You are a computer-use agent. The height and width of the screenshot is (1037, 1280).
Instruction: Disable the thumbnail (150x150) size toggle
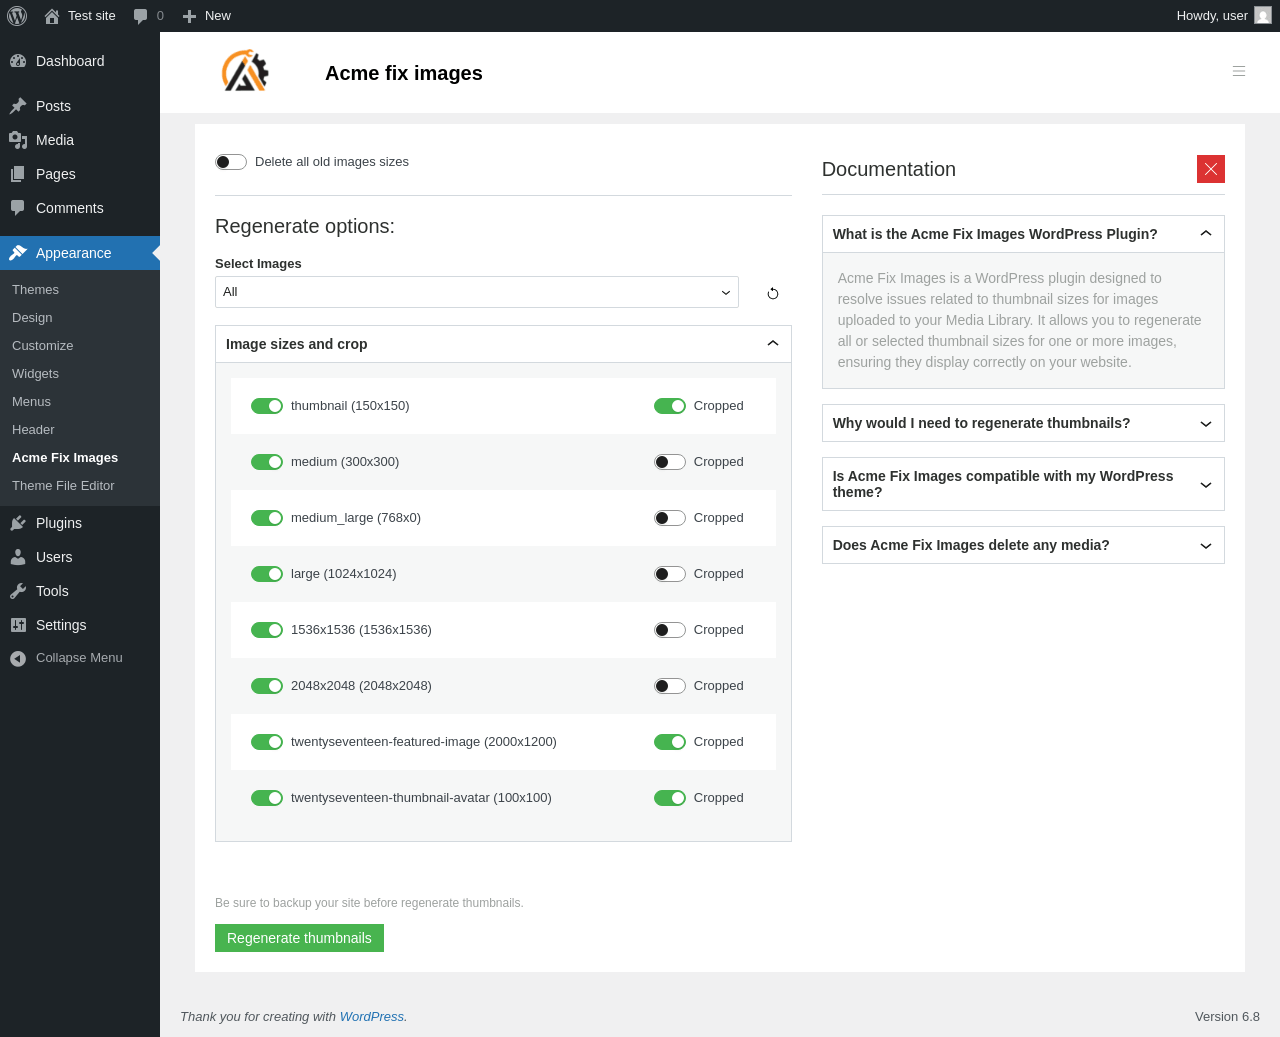pyautogui.click(x=267, y=406)
